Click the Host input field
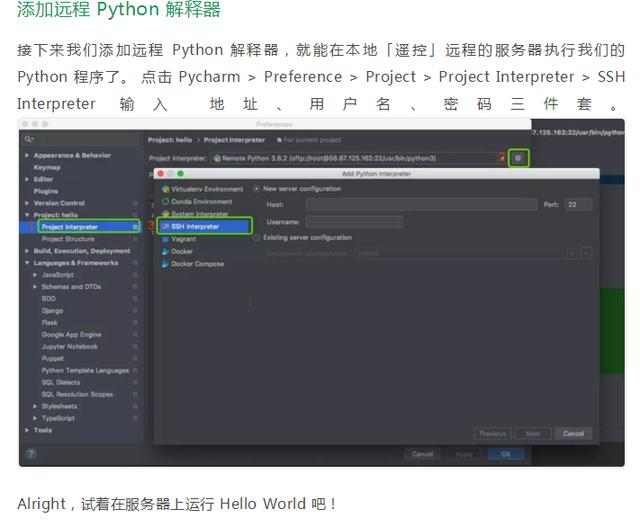The width and height of the screenshot is (640, 527). tap(421, 205)
